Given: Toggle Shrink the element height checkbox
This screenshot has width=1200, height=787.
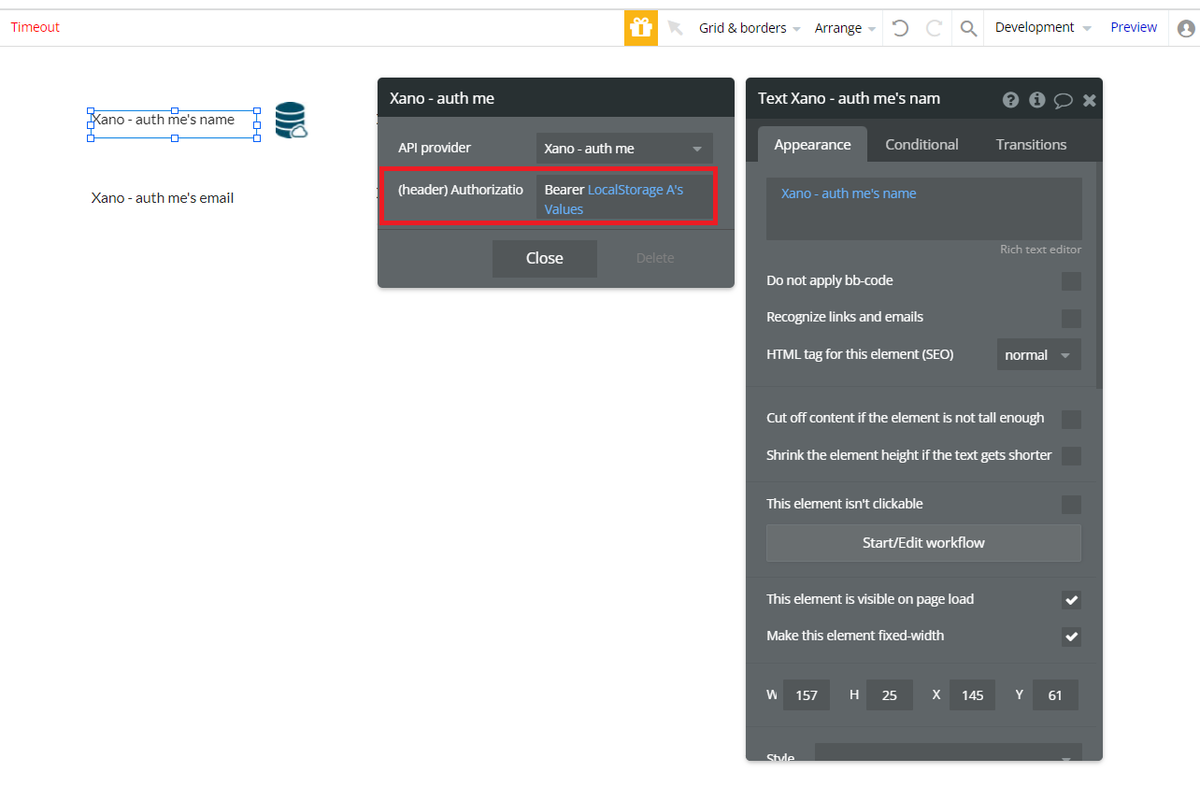Looking at the screenshot, I should (x=1071, y=456).
